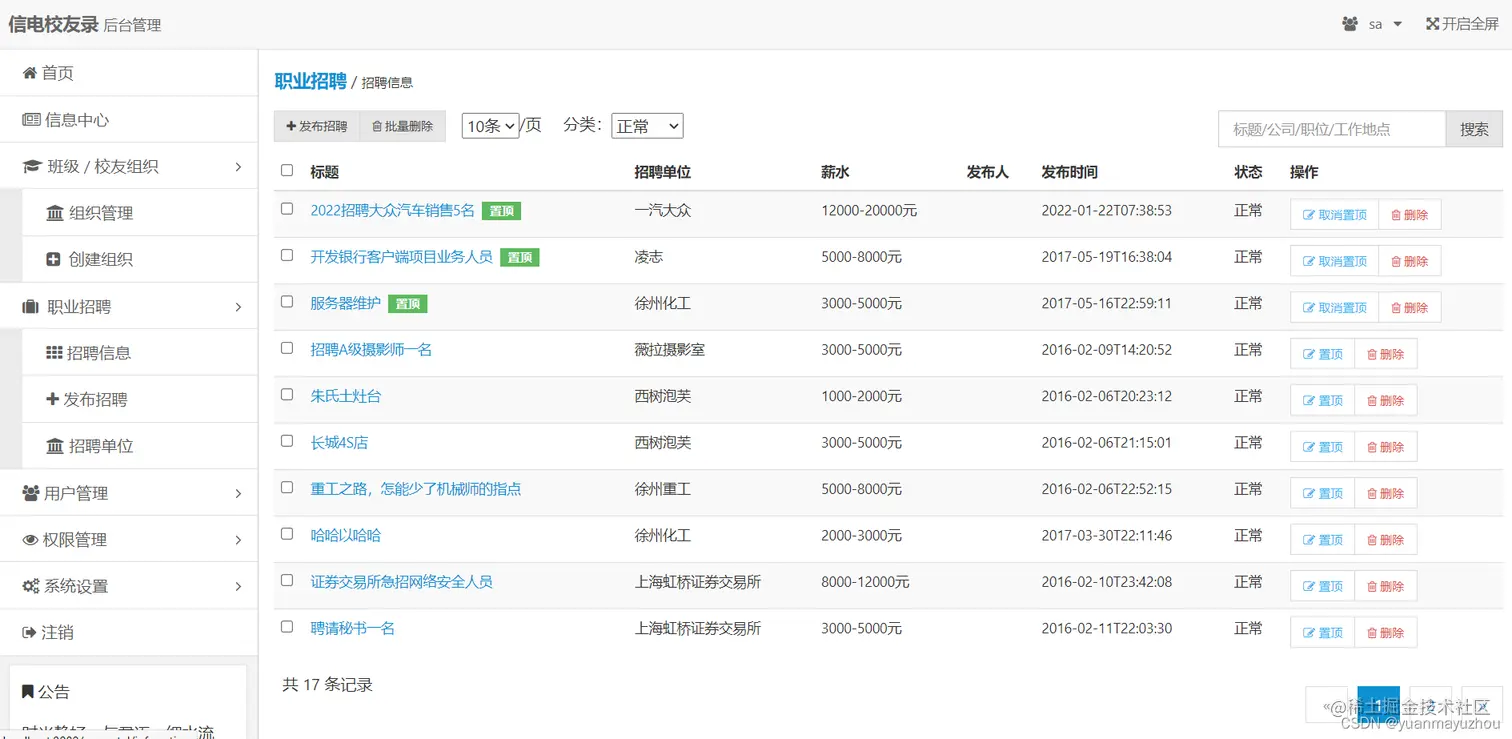Click the plus-square icon beside 创建组织

pyautogui.click(x=54, y=260)
